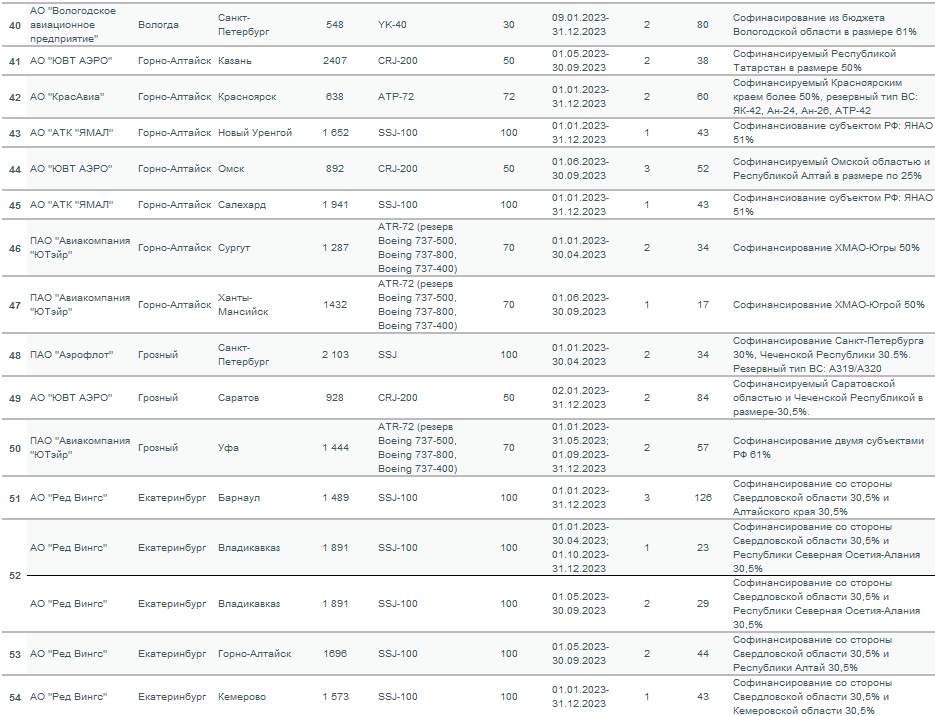Select distance value '1 489'
The height and width of the screenshot is (716, 935).
[x=335, y=498]
